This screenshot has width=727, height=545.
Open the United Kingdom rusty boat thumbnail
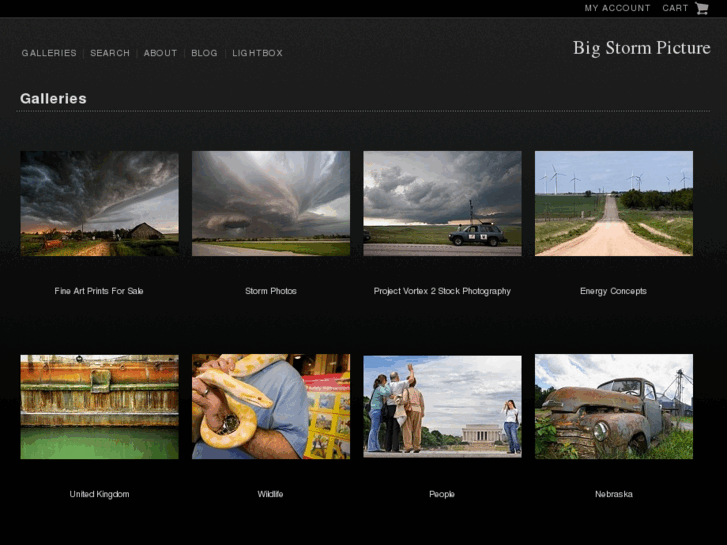(99, 407)
